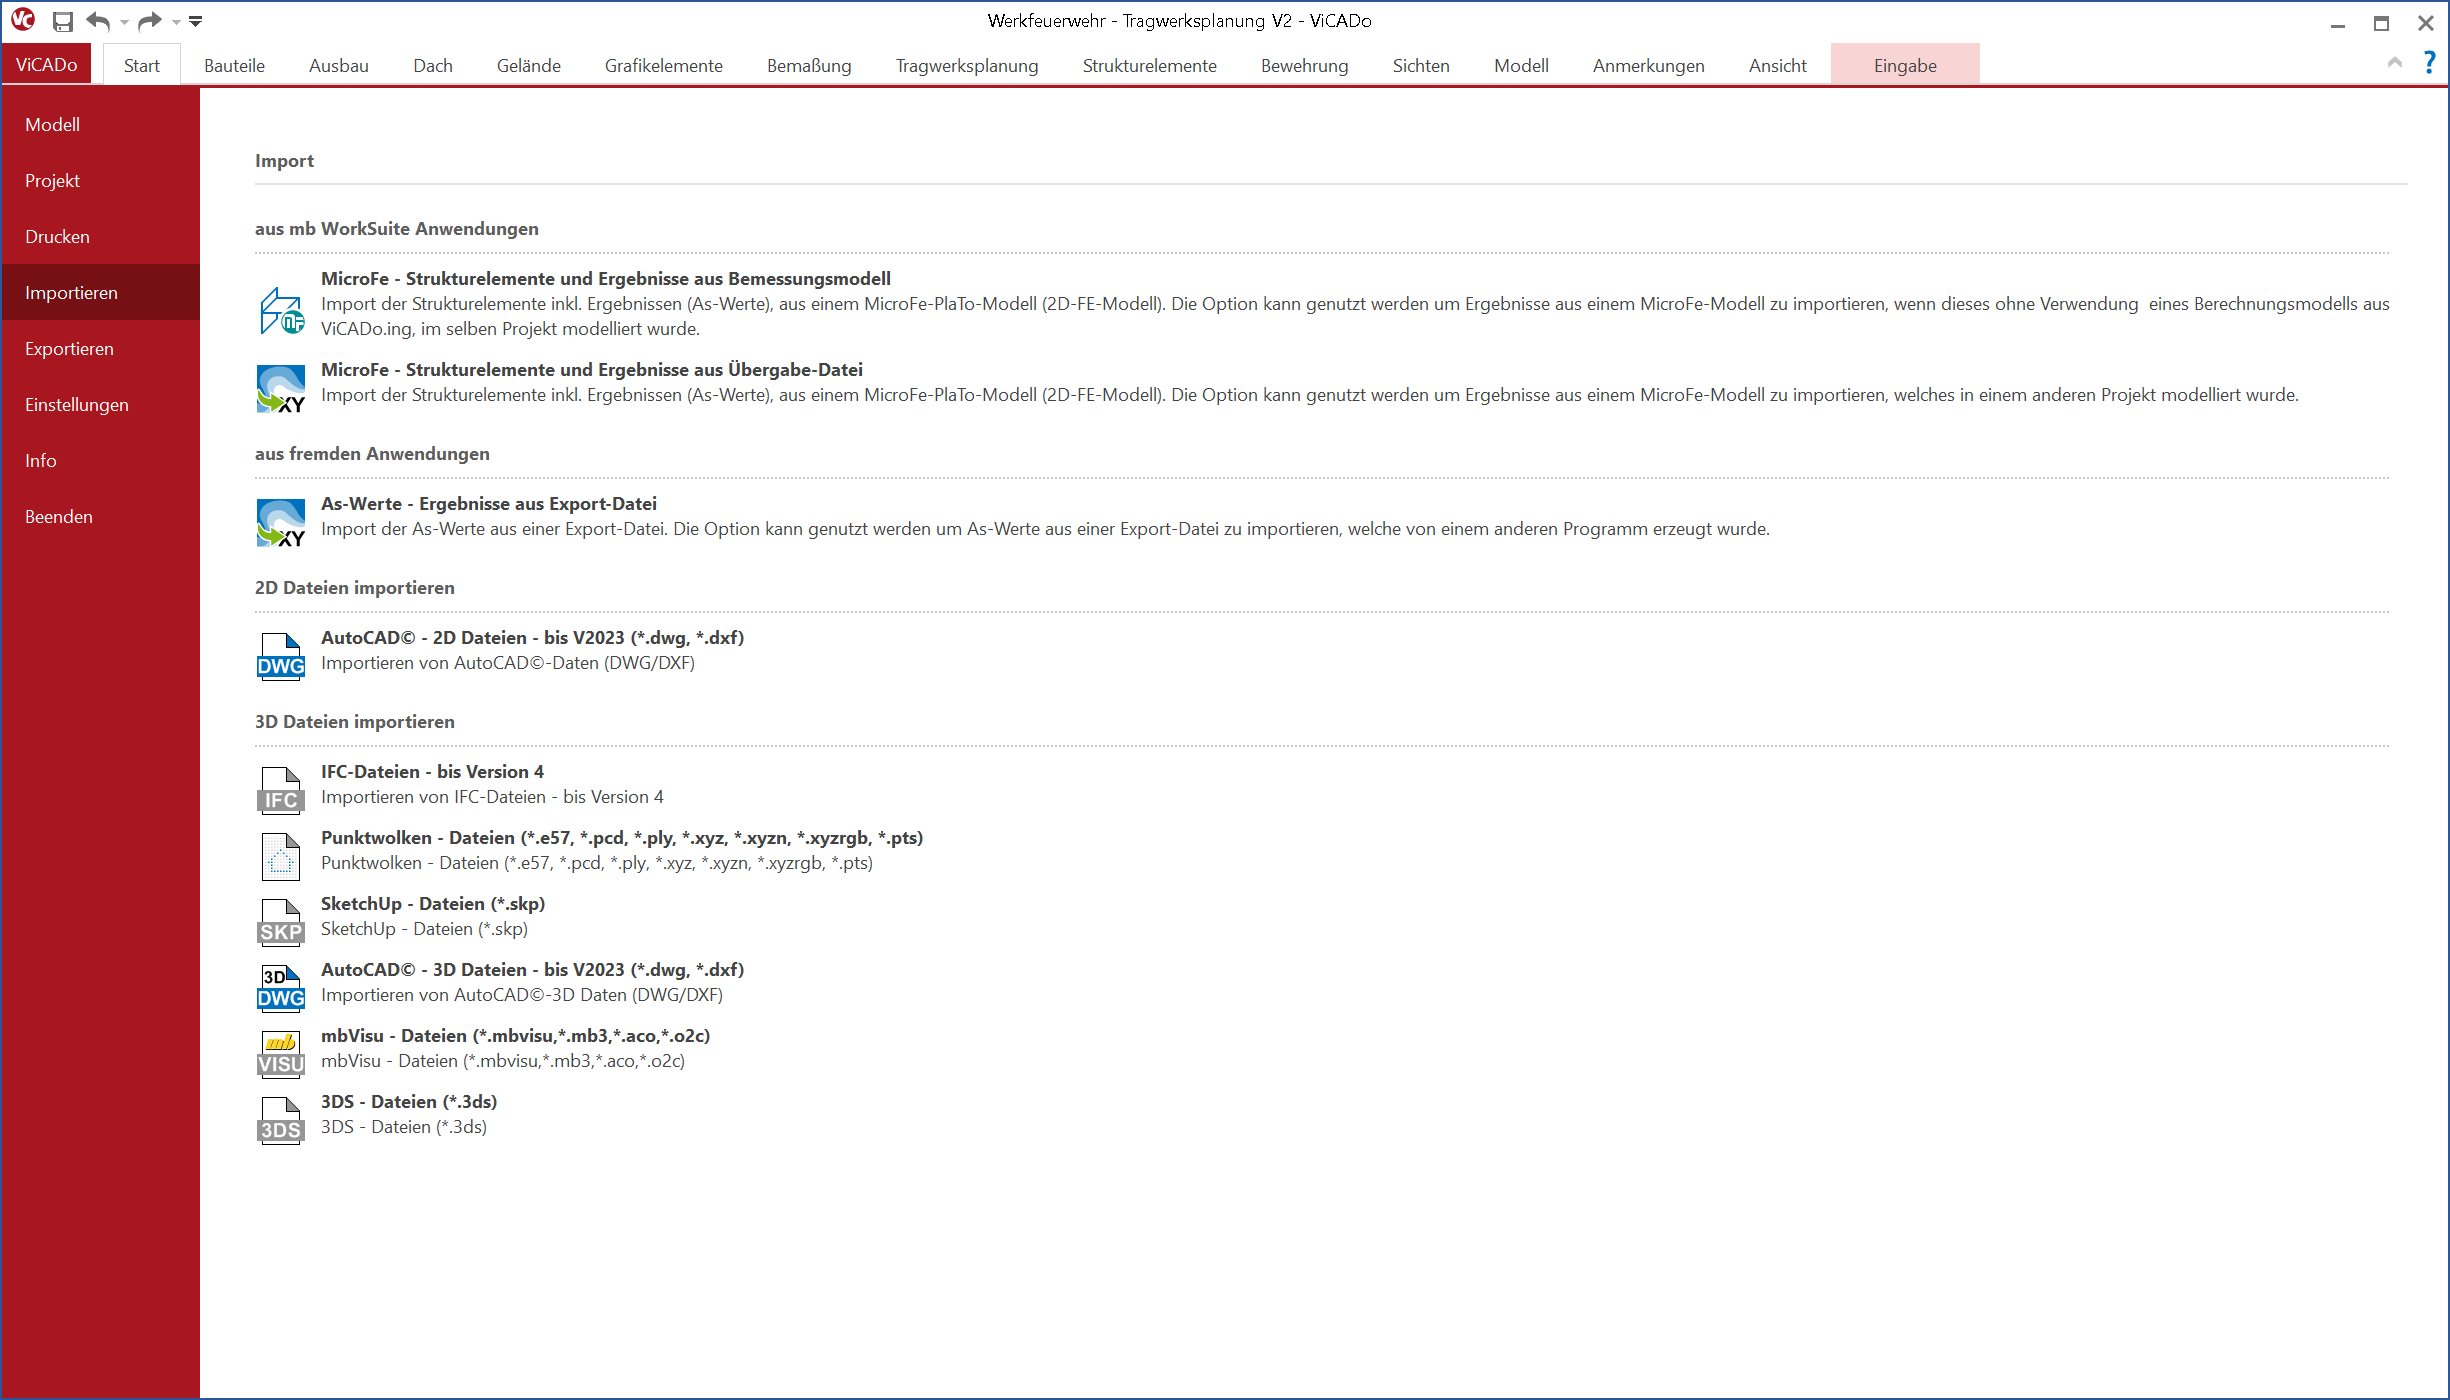The width and height of the screenshot is (2450, 1400).
Task: Click the MicroFe Übergabe-Datei import icon
Action: click(281, 389)
